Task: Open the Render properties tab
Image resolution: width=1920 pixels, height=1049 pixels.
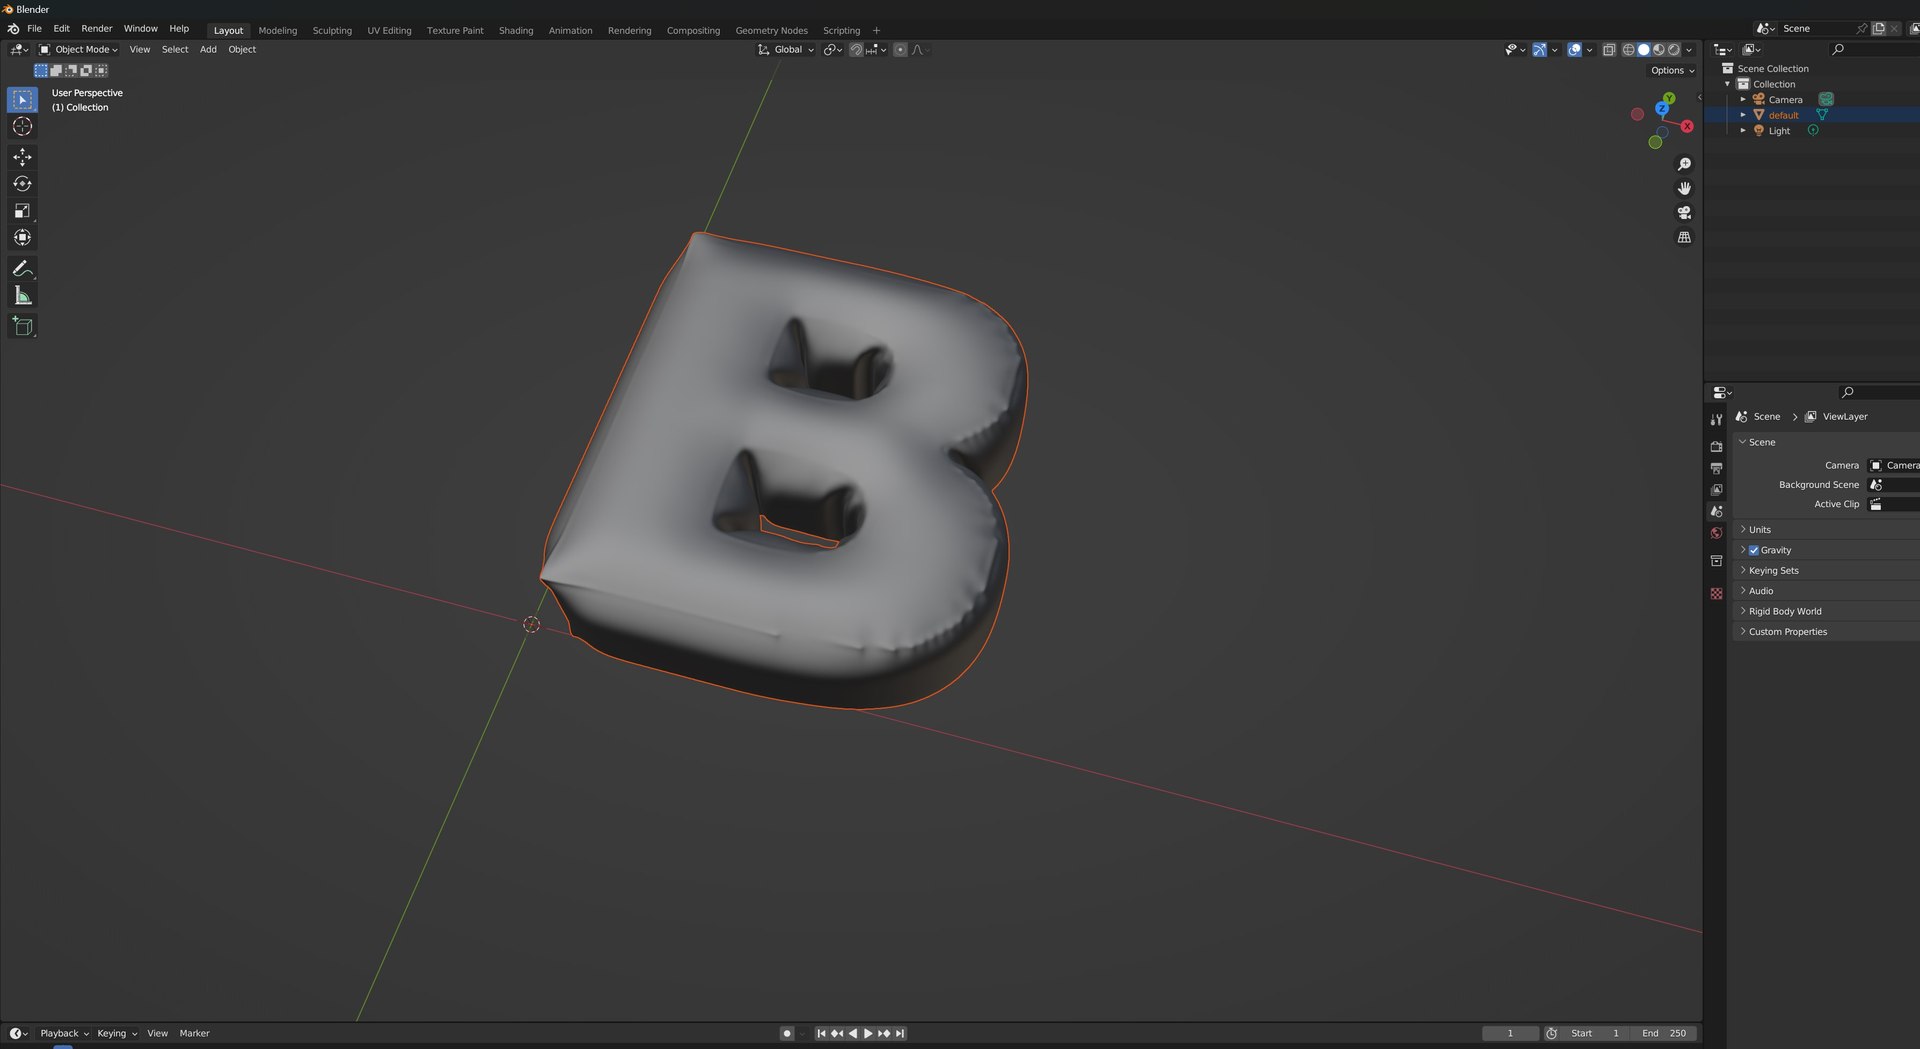Action: (1716, 447)
